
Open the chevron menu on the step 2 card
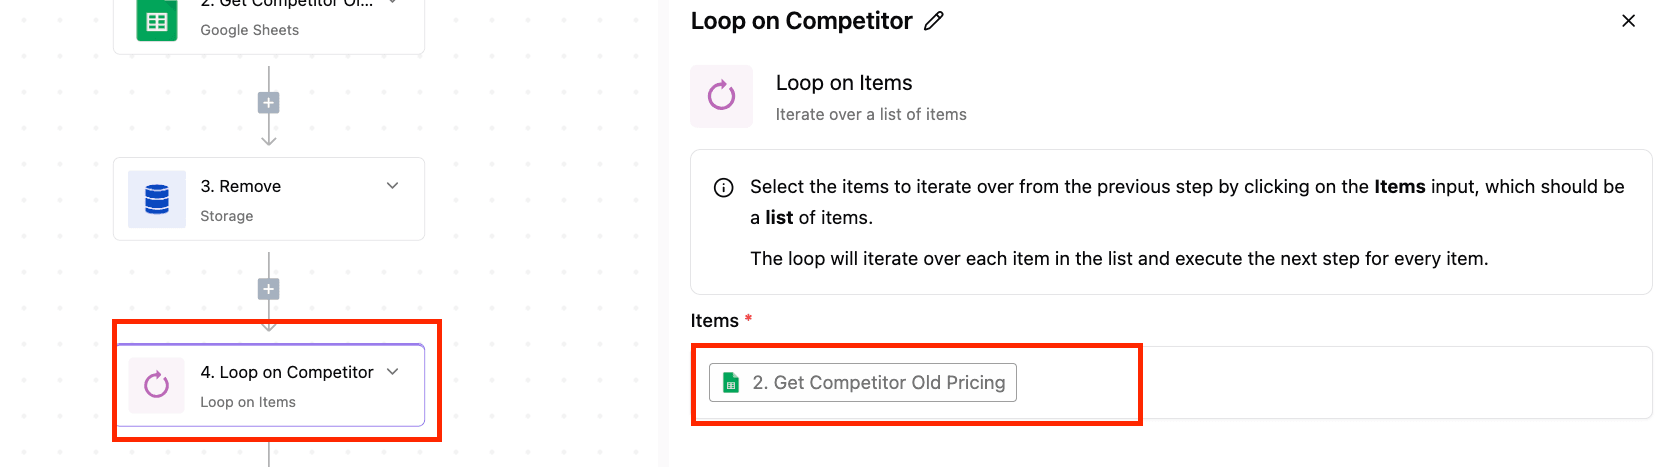click(393, 3)
